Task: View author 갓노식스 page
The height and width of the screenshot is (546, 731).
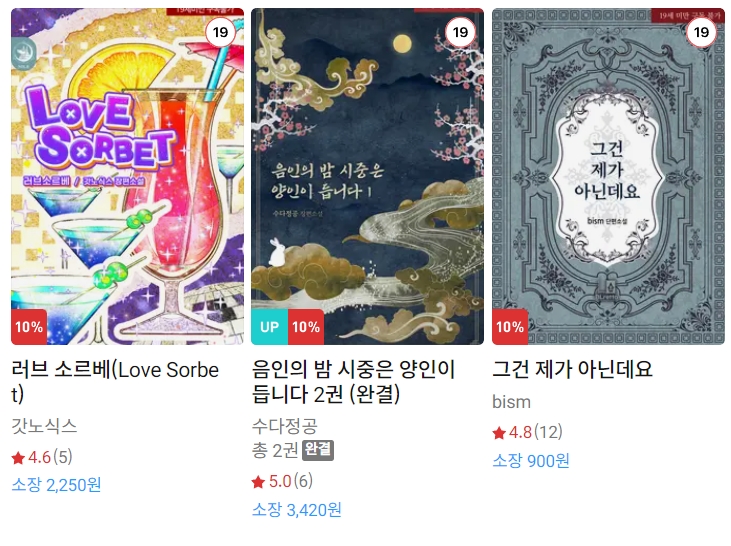Action: (x=44, y=427)
